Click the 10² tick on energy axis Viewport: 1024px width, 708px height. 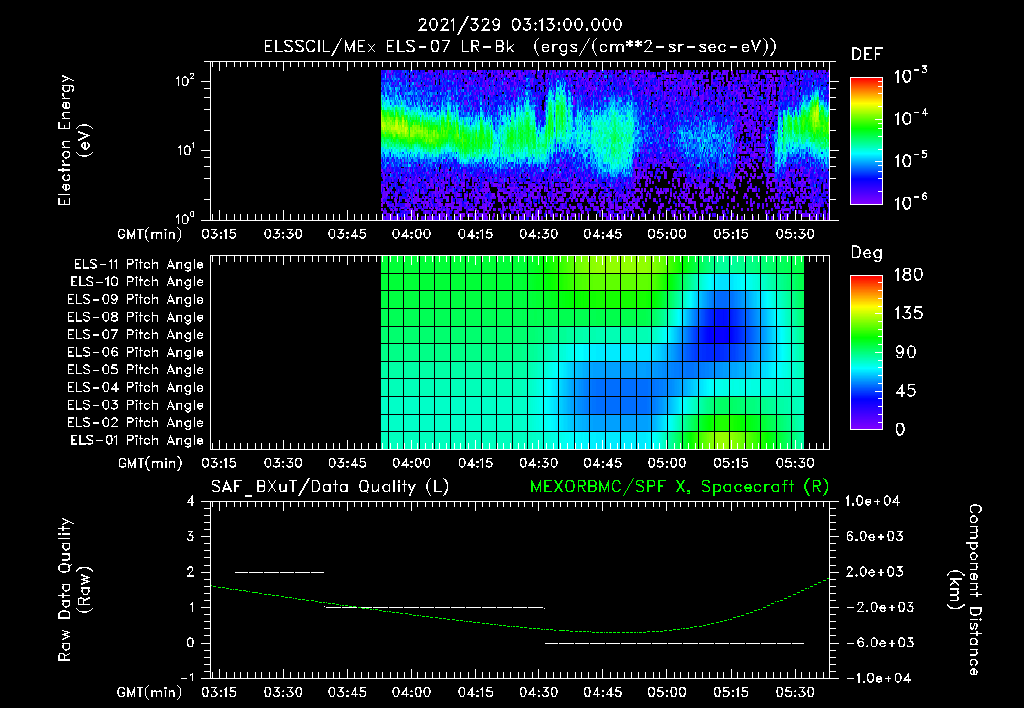point(185,82)
